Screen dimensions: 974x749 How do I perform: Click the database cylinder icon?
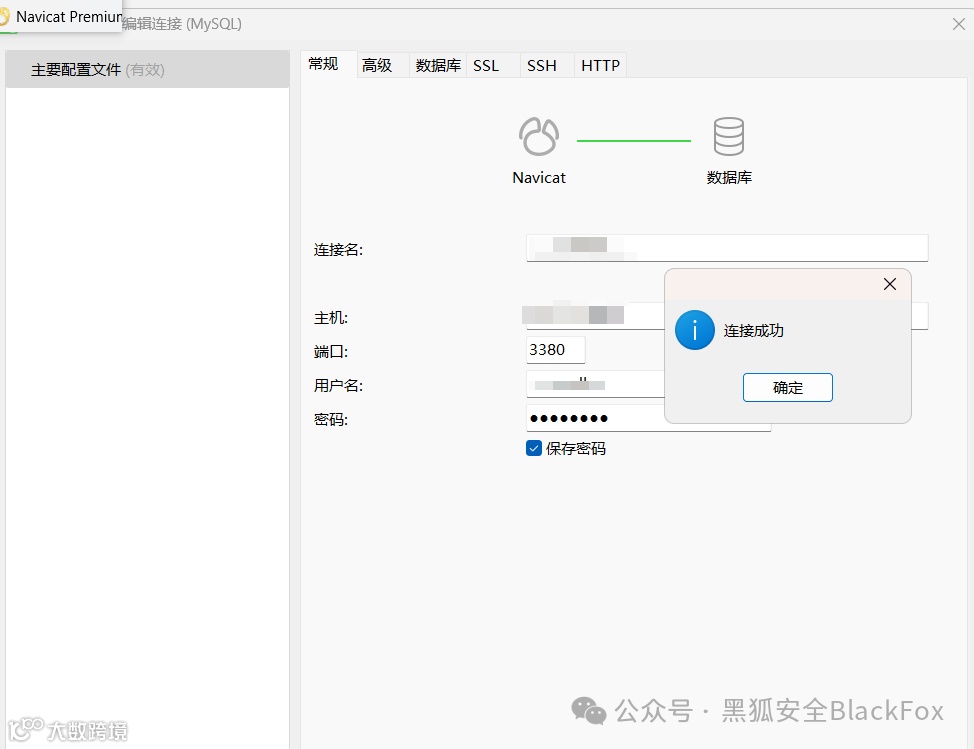[x=729, y=136]
